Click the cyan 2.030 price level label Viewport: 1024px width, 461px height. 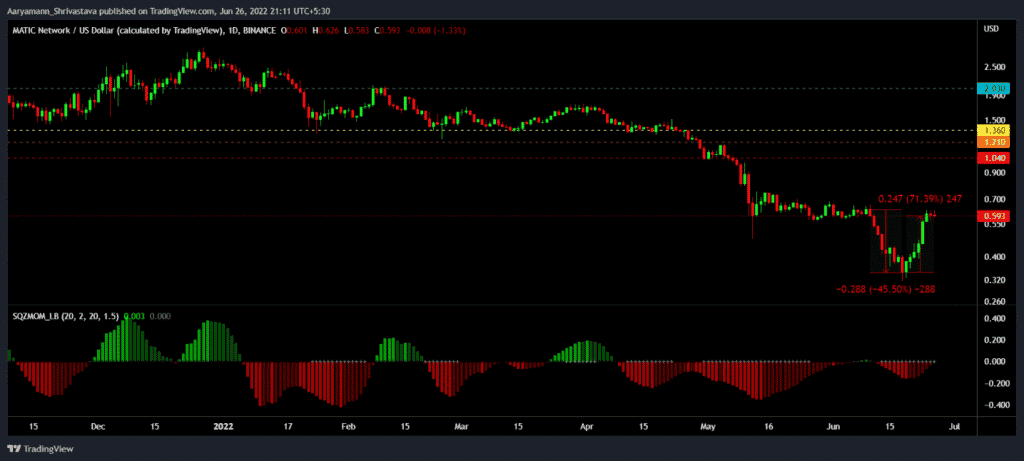(993, 88)
